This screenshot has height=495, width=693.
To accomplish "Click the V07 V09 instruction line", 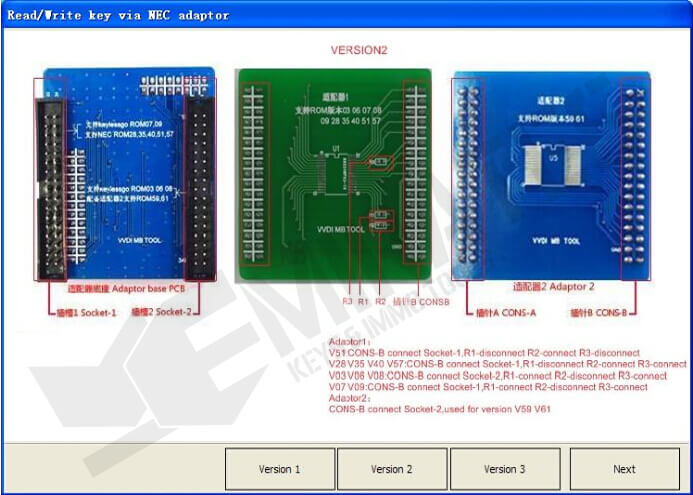I will click(x=488, y=387).
